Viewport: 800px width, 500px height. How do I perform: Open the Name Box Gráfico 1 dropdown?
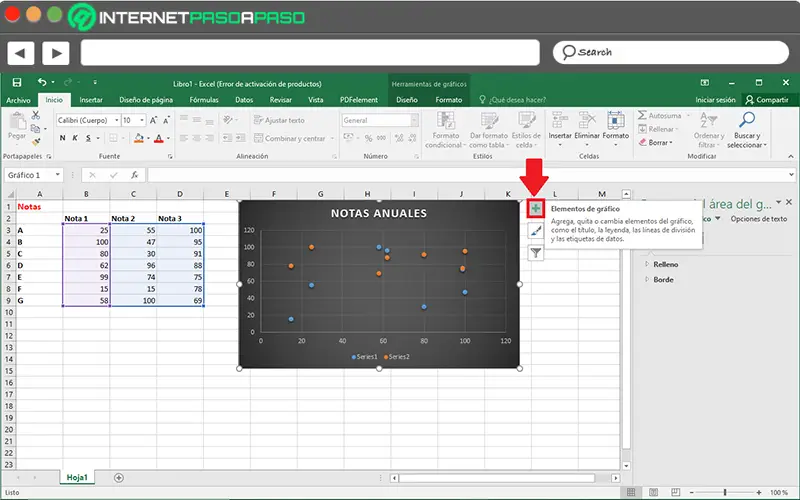point(58,175)
